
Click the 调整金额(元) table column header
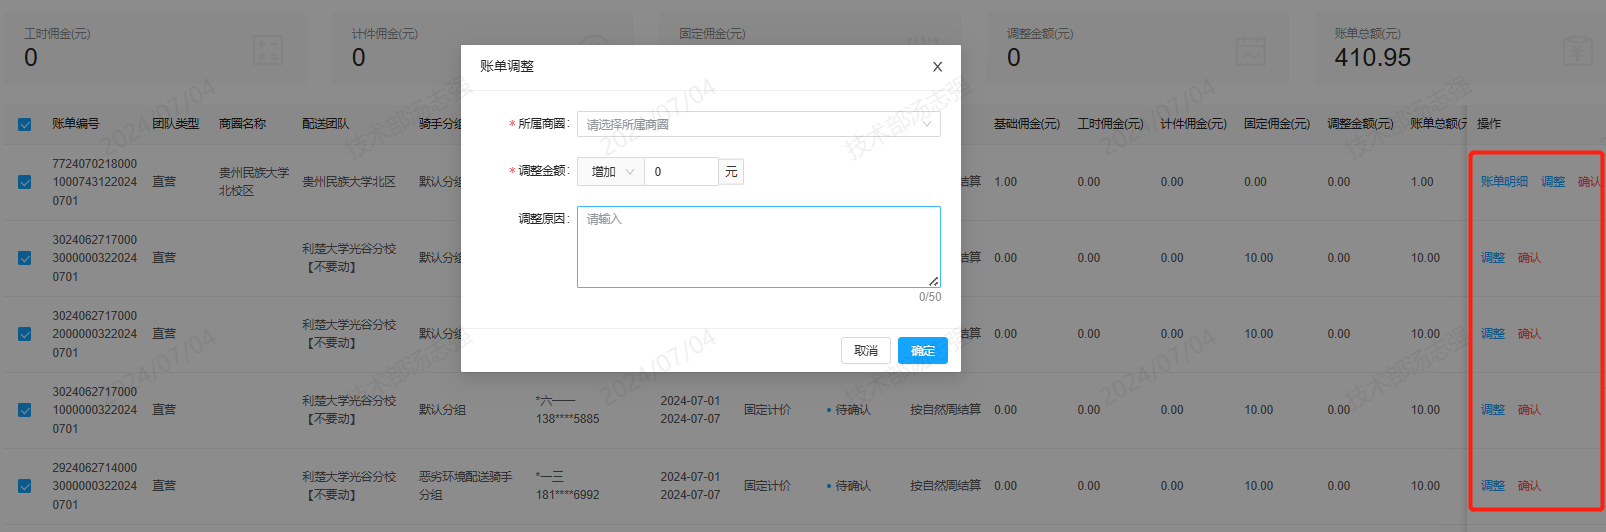(1360, 124)
